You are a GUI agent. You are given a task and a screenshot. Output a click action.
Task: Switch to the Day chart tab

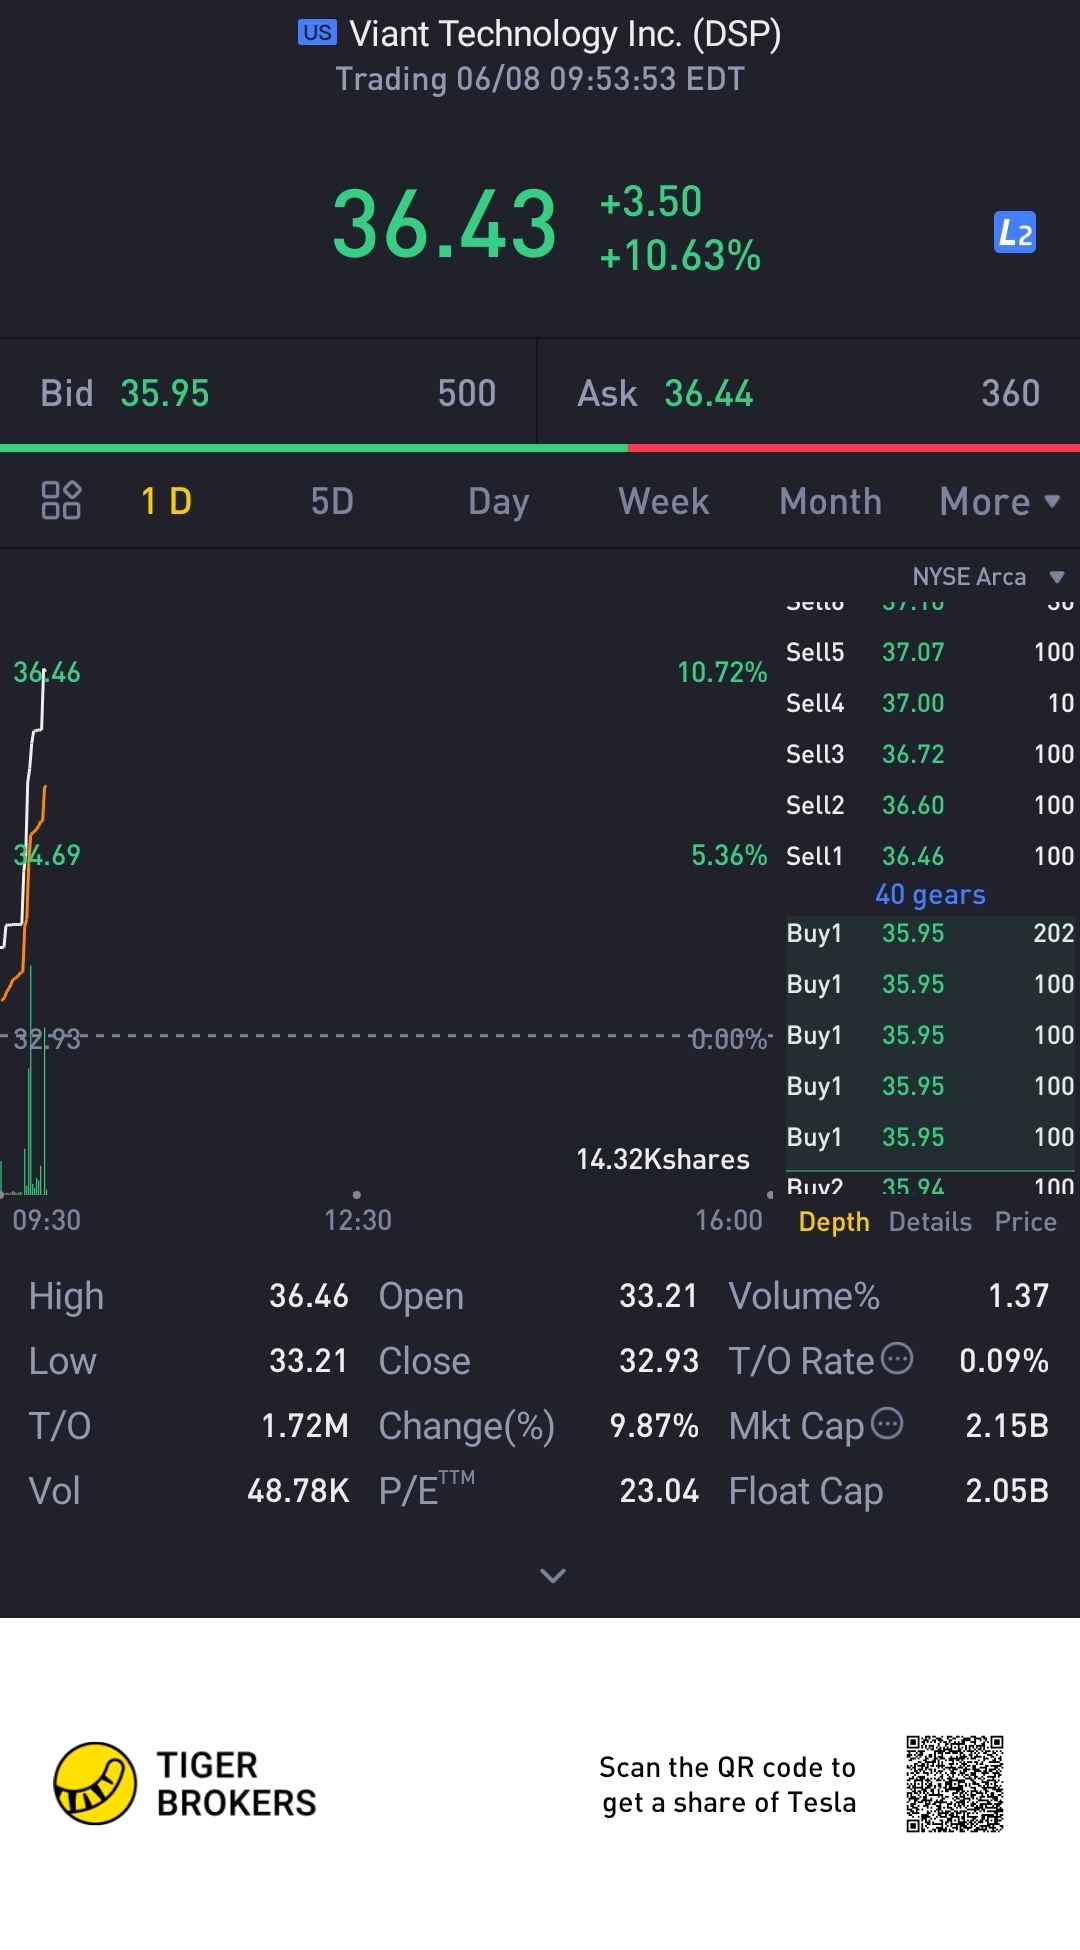[498, 501]
